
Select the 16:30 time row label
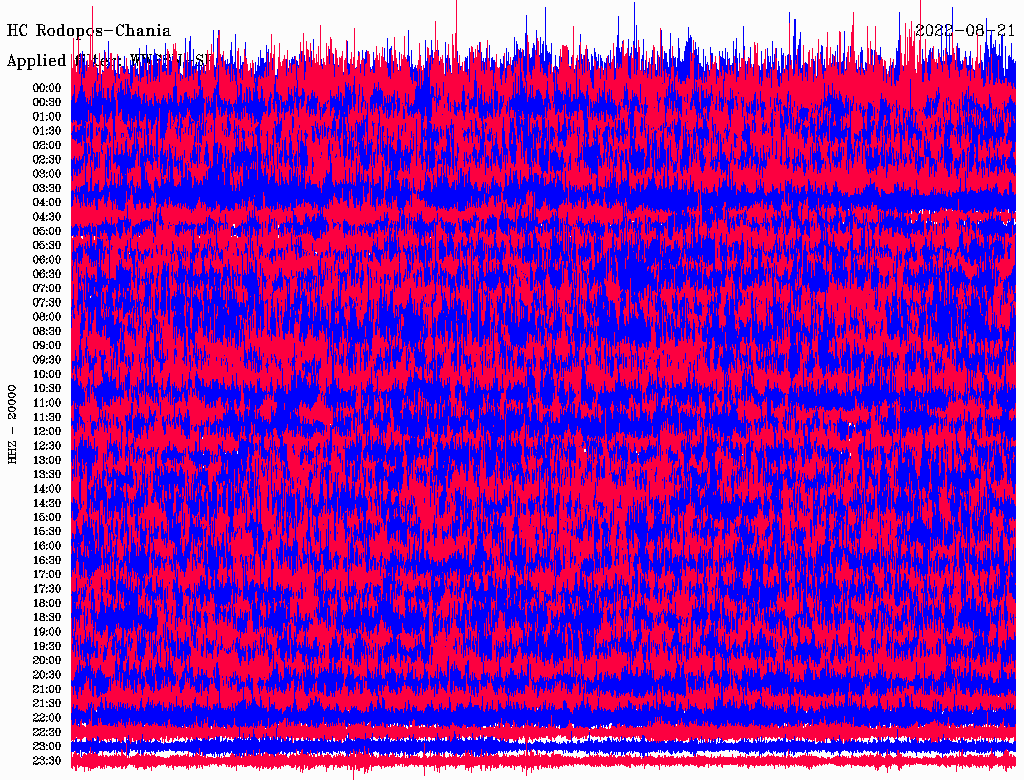pyautogui.click(x=47, y=561)
